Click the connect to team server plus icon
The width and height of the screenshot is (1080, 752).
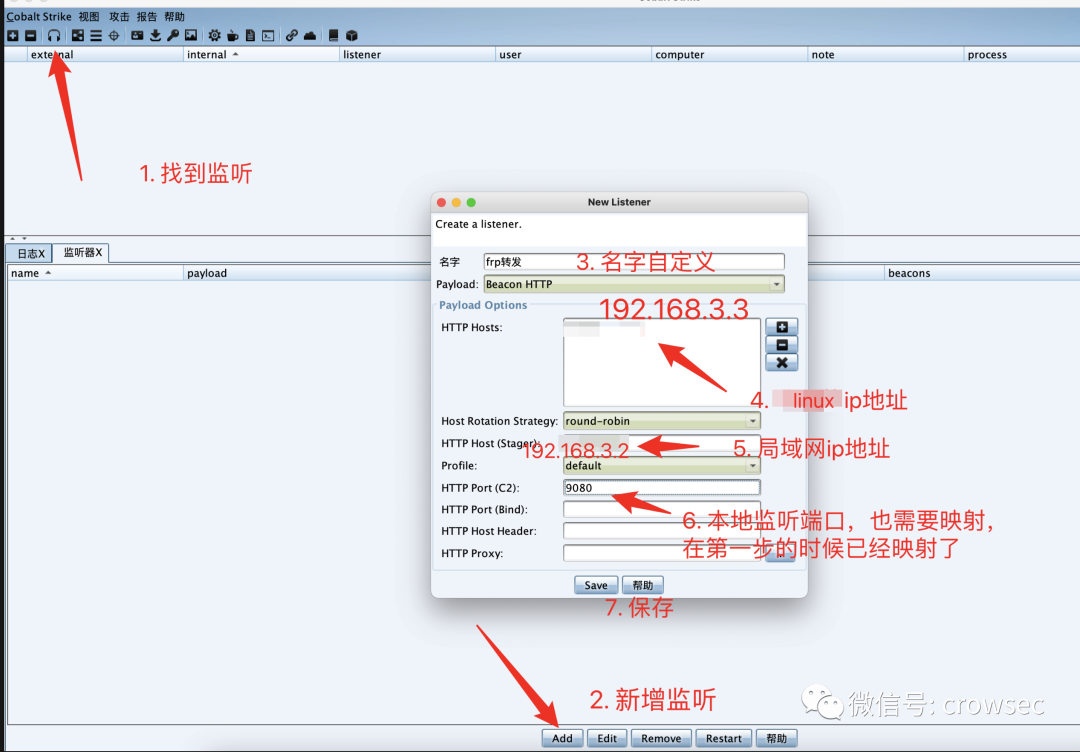tap(13, 35)
